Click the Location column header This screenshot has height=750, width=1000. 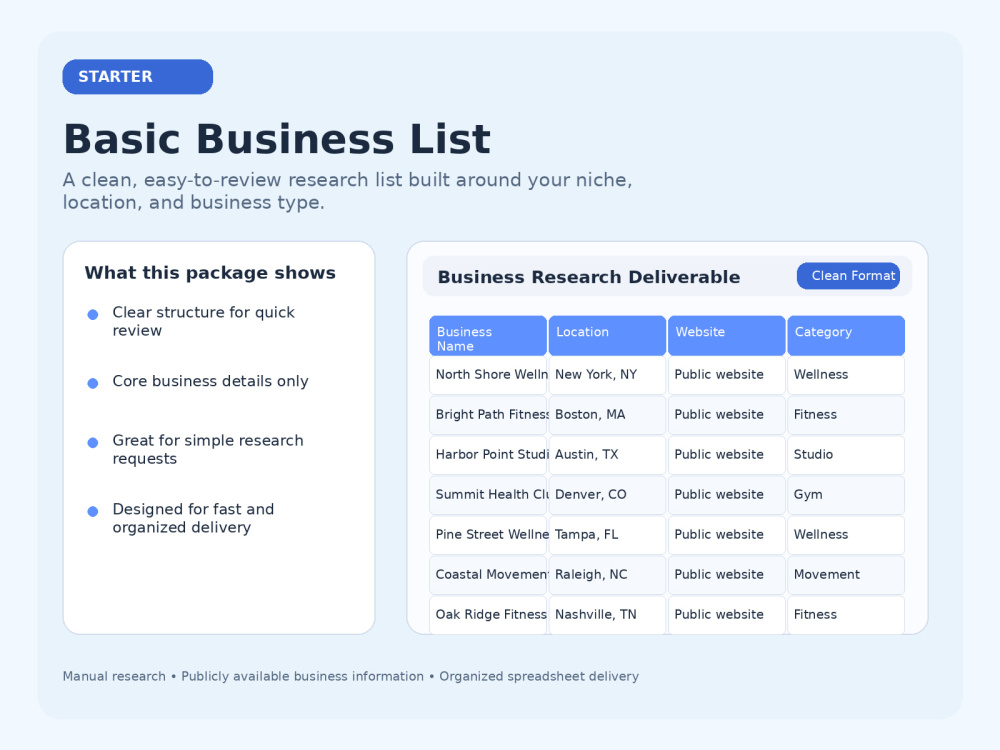[x=607, y=335]
